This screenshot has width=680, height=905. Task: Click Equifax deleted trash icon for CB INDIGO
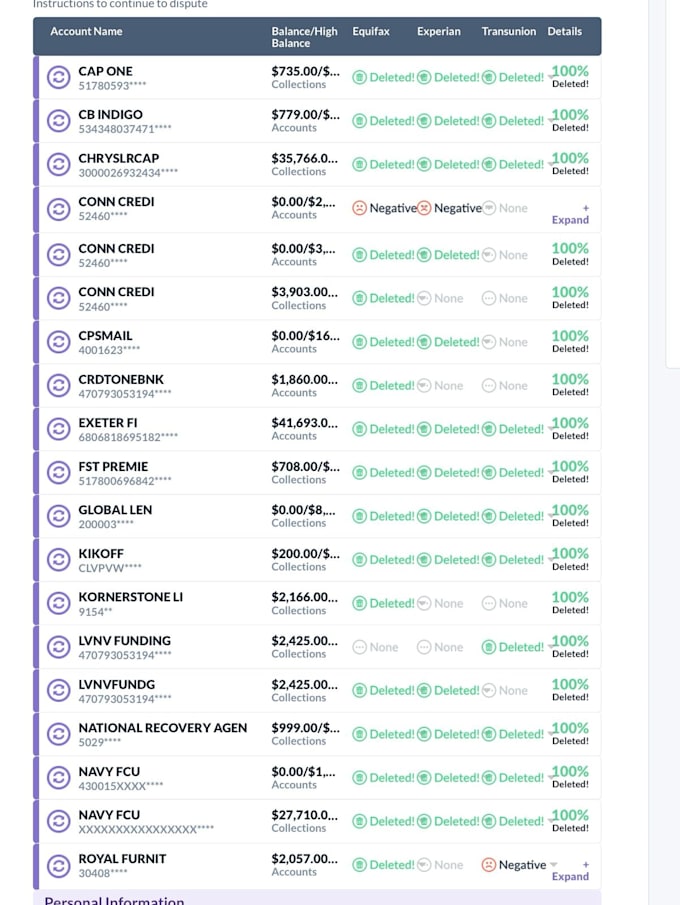359,121
